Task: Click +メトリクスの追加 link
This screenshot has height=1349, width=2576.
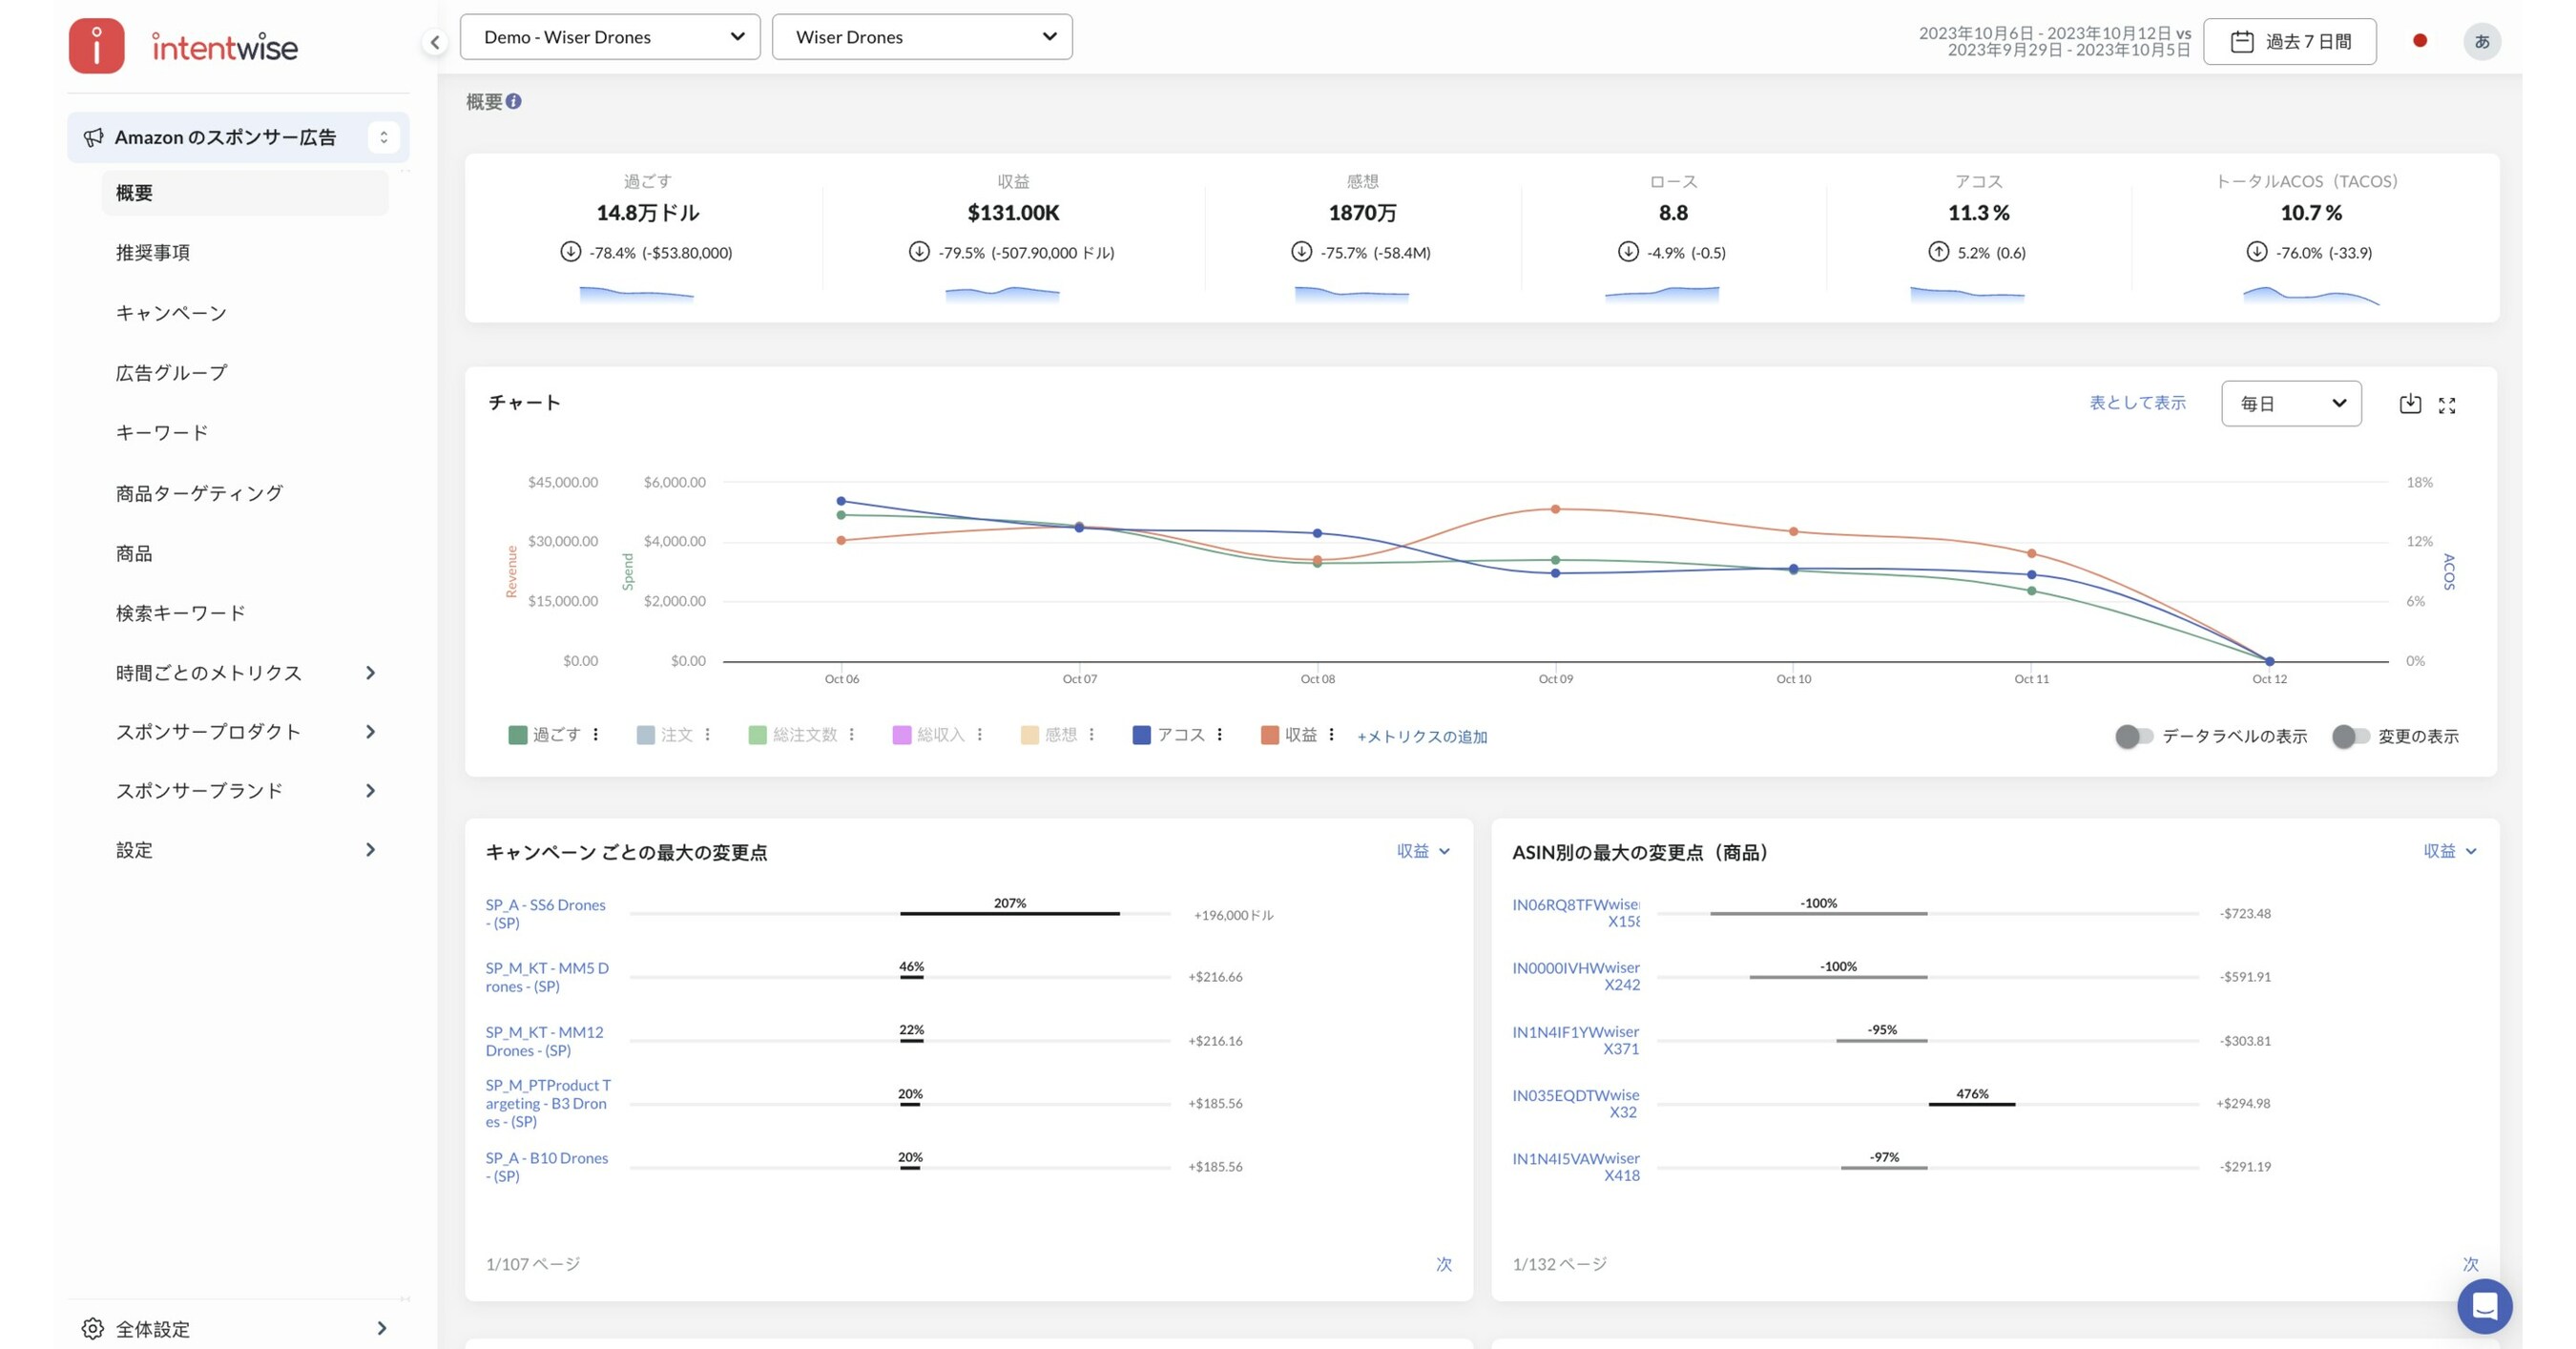Action: 1422,736
